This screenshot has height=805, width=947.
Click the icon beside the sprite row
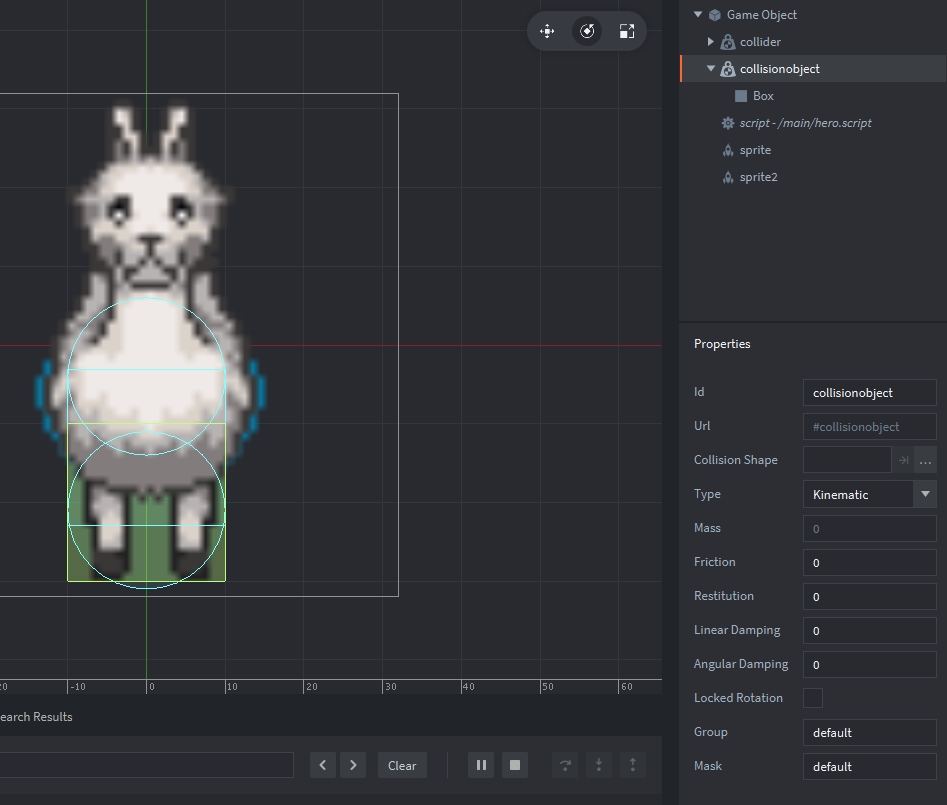pyautogui.click(x=728, y=150)
